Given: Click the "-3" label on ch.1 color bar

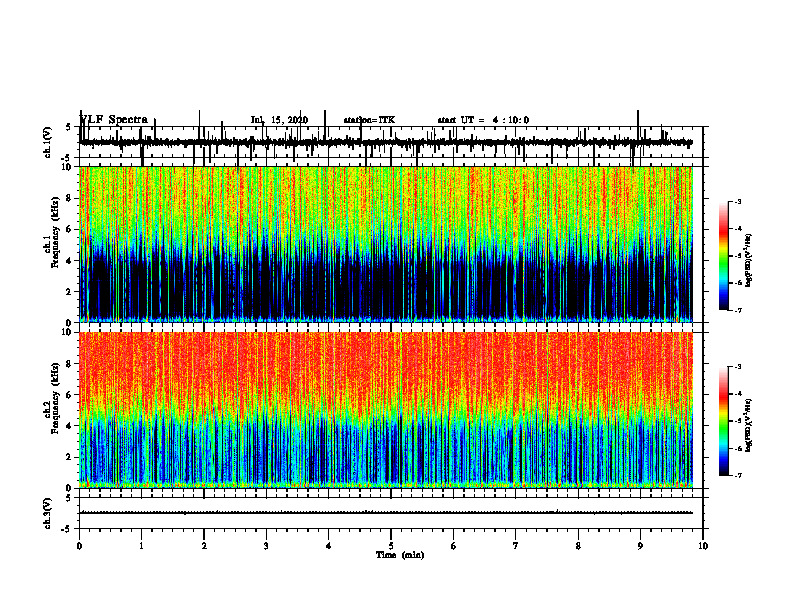Looking at the screenshot, I should [737, 201].
